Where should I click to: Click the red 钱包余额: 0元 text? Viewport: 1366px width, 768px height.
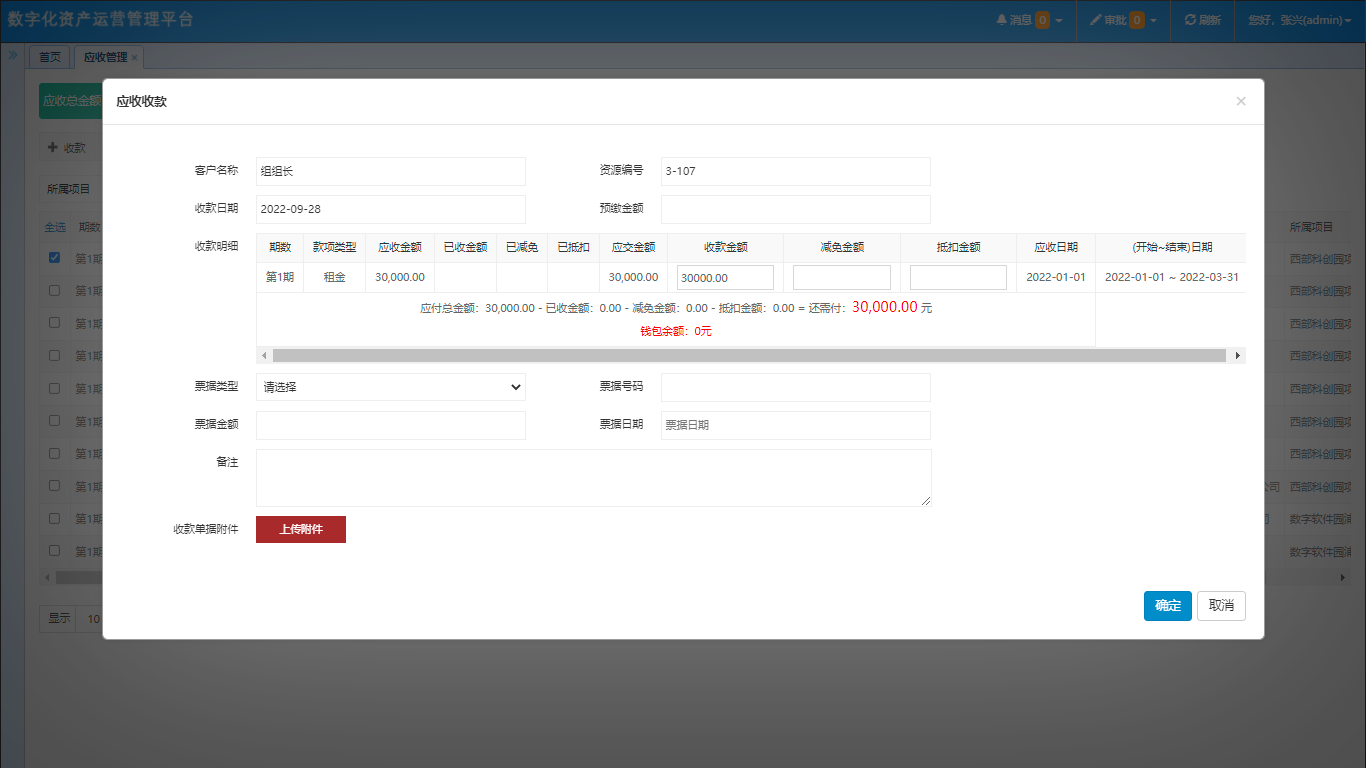[676, 331]
